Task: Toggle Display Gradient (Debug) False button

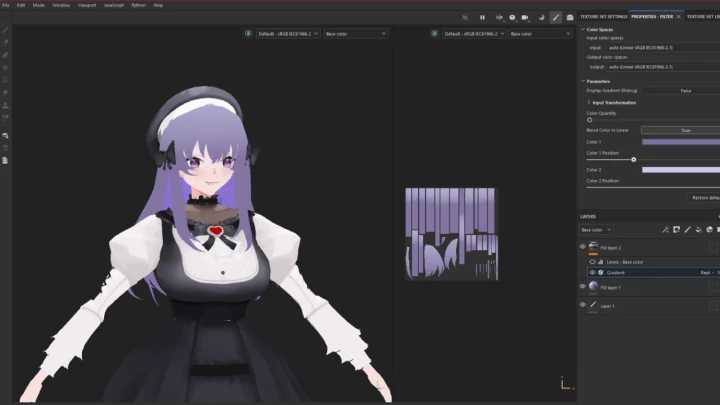Action: (x=681, y=91)
